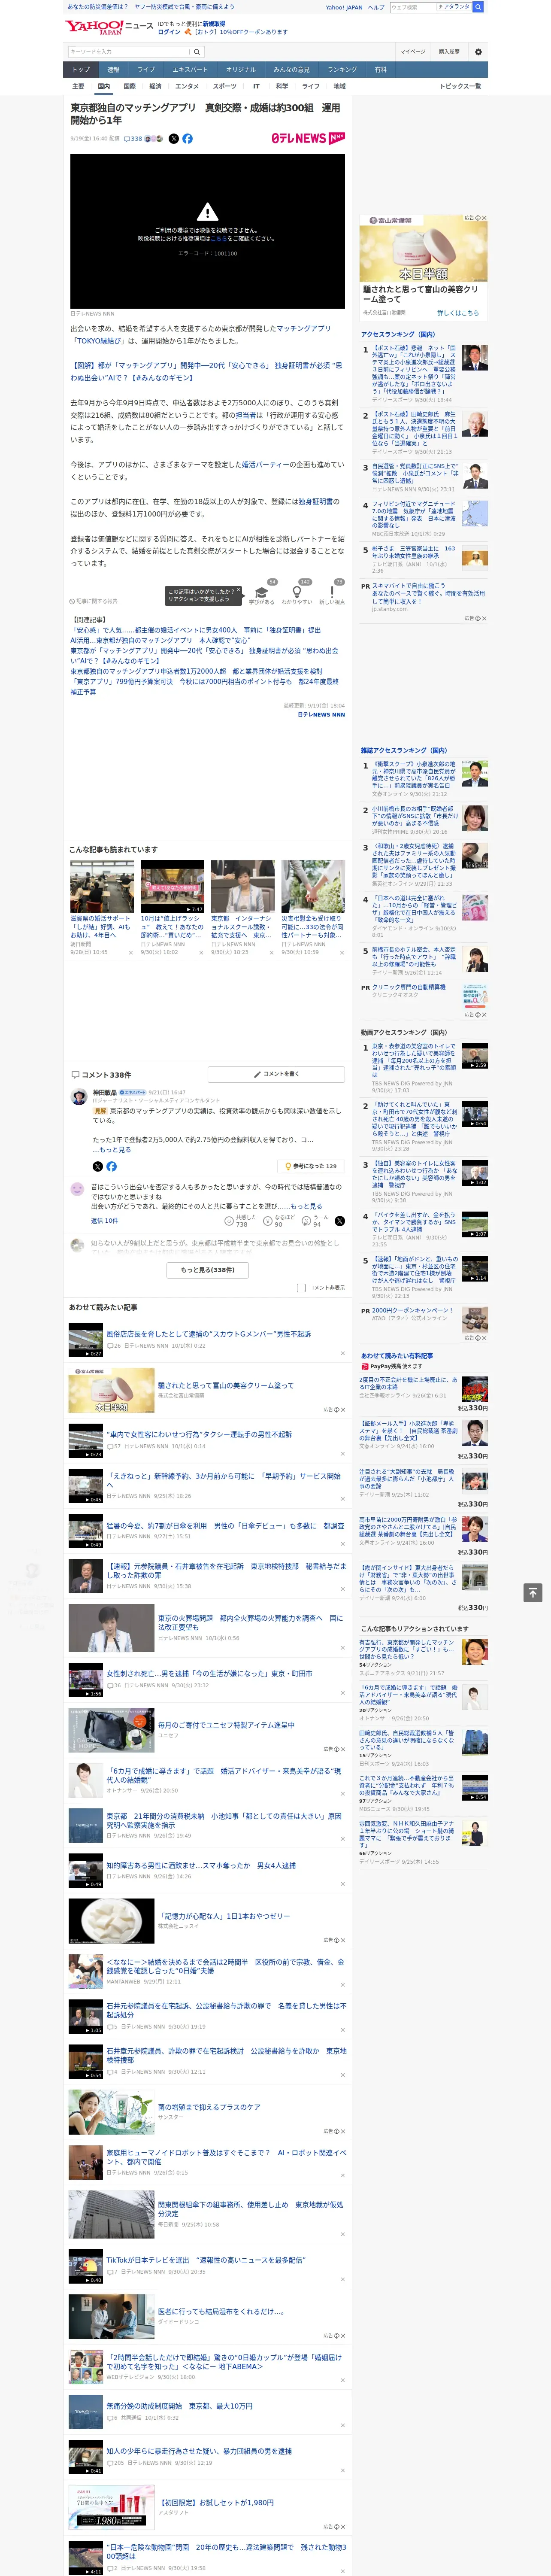This screenshot has height=2576, width=551.
Task: Open the settings gear icon
Action: click(x=478, y=51)
